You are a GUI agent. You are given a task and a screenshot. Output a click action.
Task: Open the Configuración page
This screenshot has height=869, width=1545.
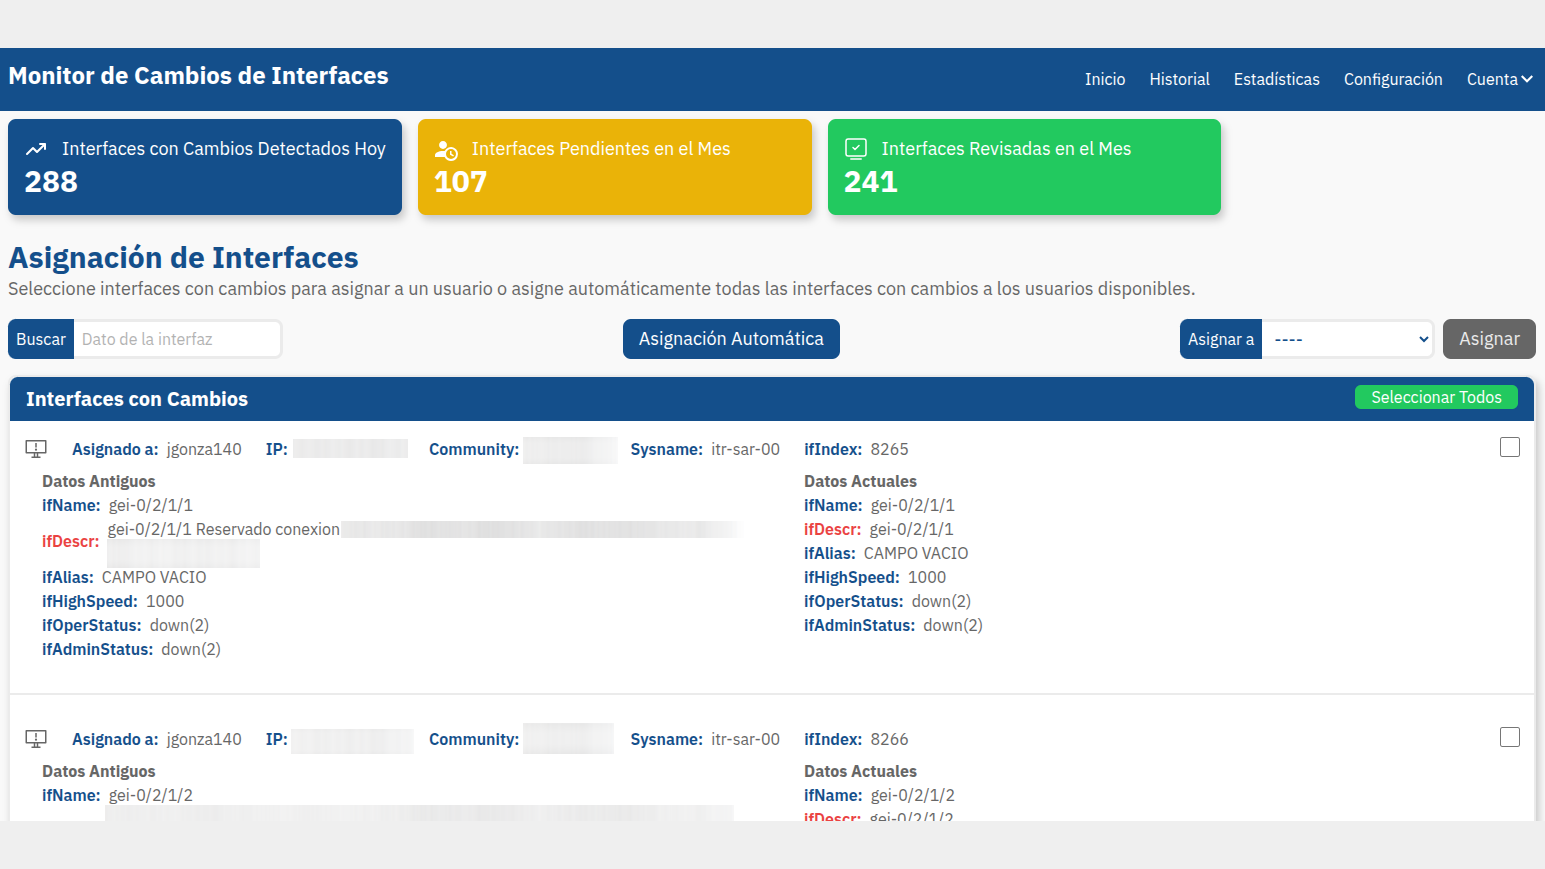pyautogui.click(x=1393, y=79)
